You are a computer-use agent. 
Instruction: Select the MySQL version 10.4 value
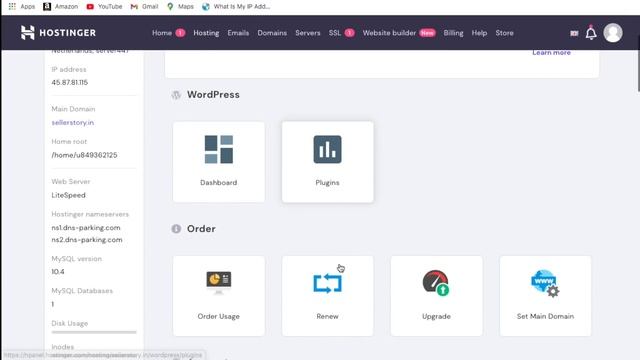58,272
